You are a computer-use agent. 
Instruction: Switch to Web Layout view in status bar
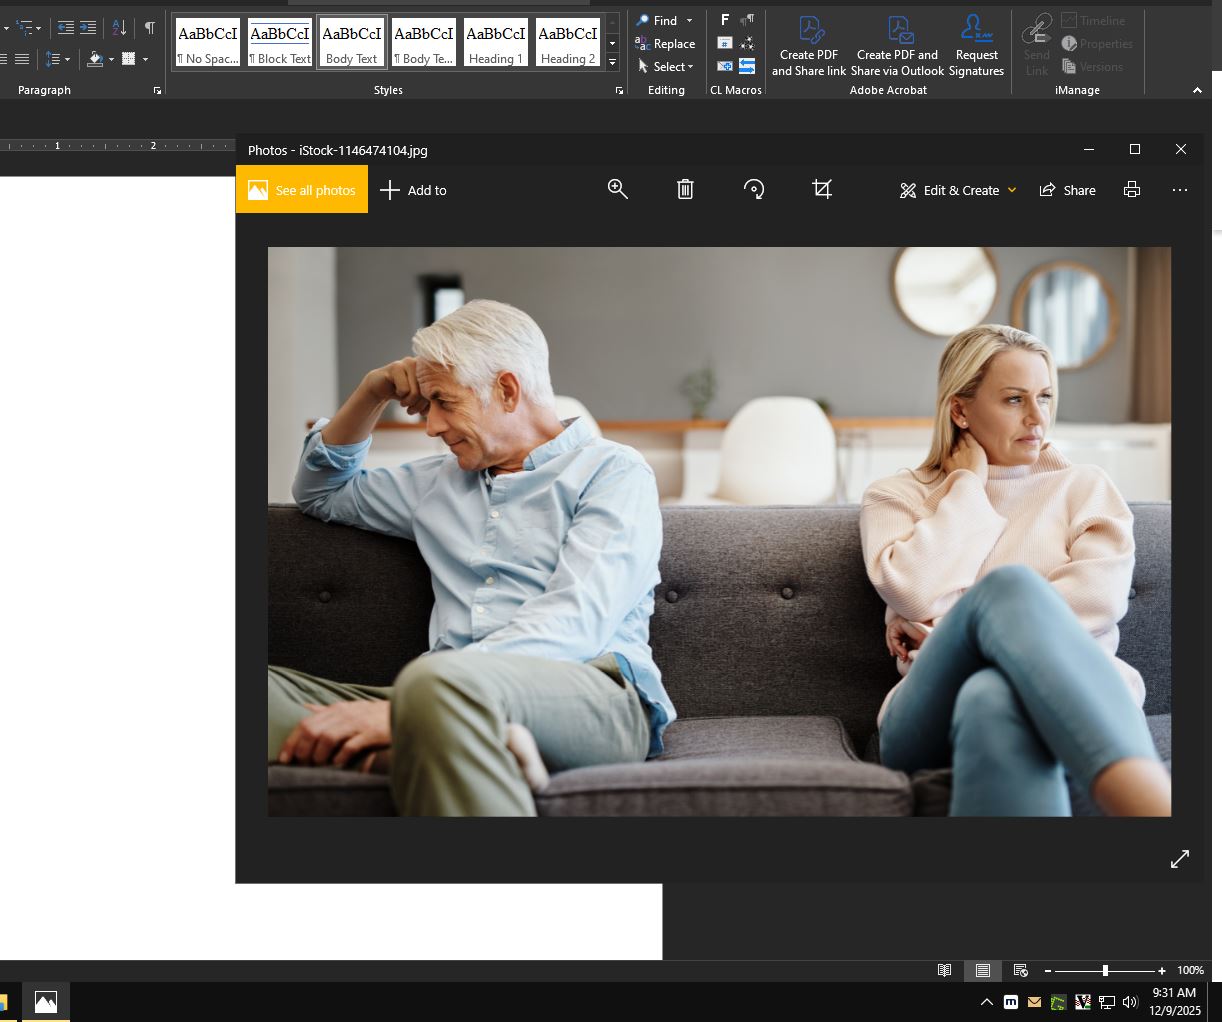[x=1020, y=970]
